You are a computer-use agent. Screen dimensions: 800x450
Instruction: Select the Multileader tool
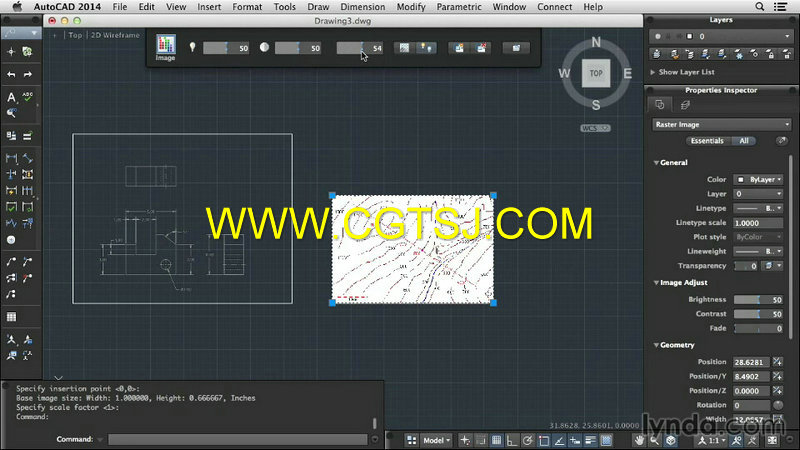click(11, 262)
